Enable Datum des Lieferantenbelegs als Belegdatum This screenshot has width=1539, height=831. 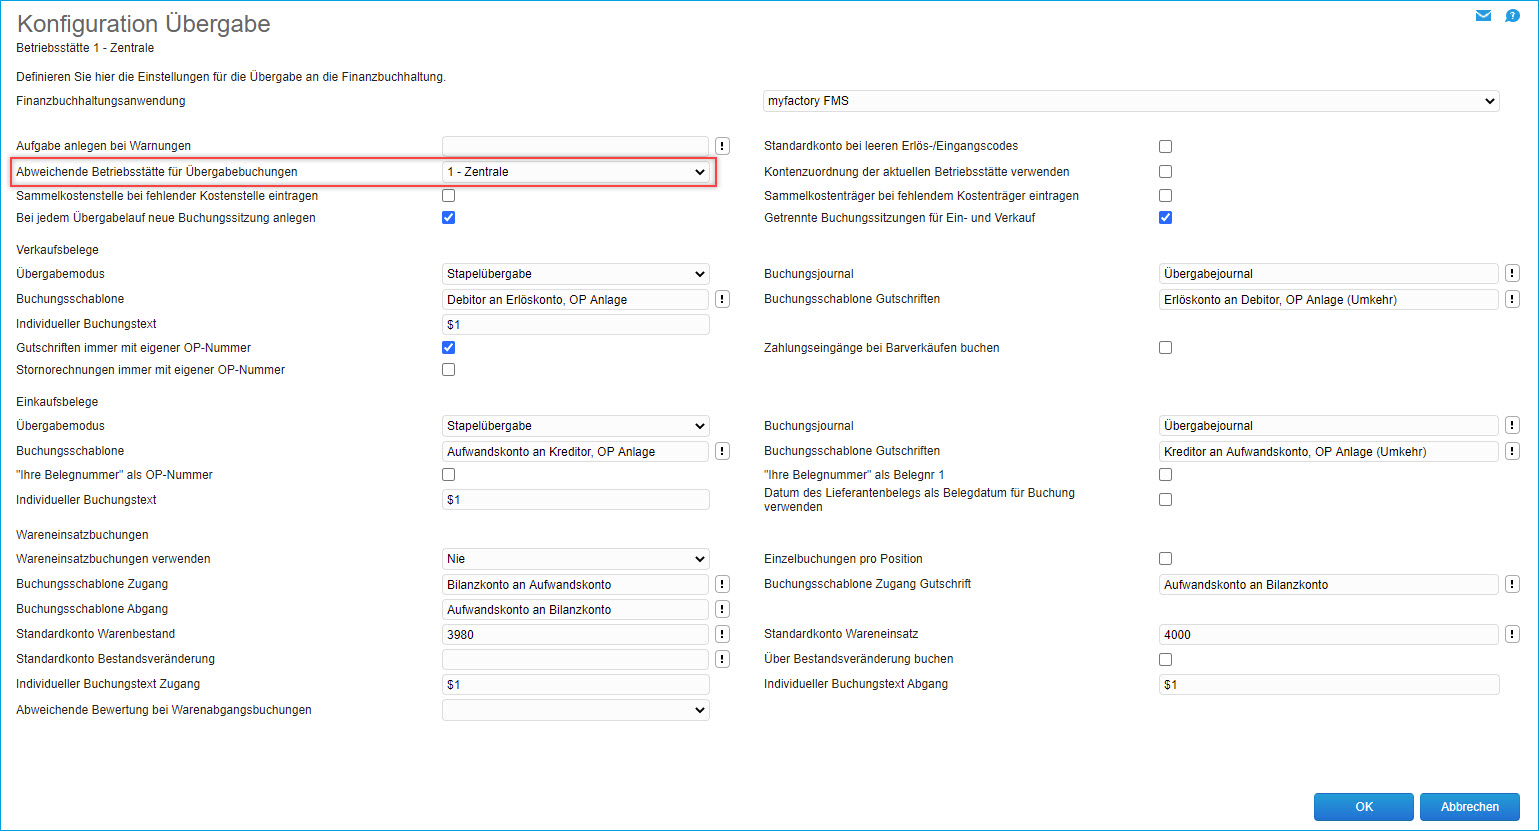point(1165,500)
